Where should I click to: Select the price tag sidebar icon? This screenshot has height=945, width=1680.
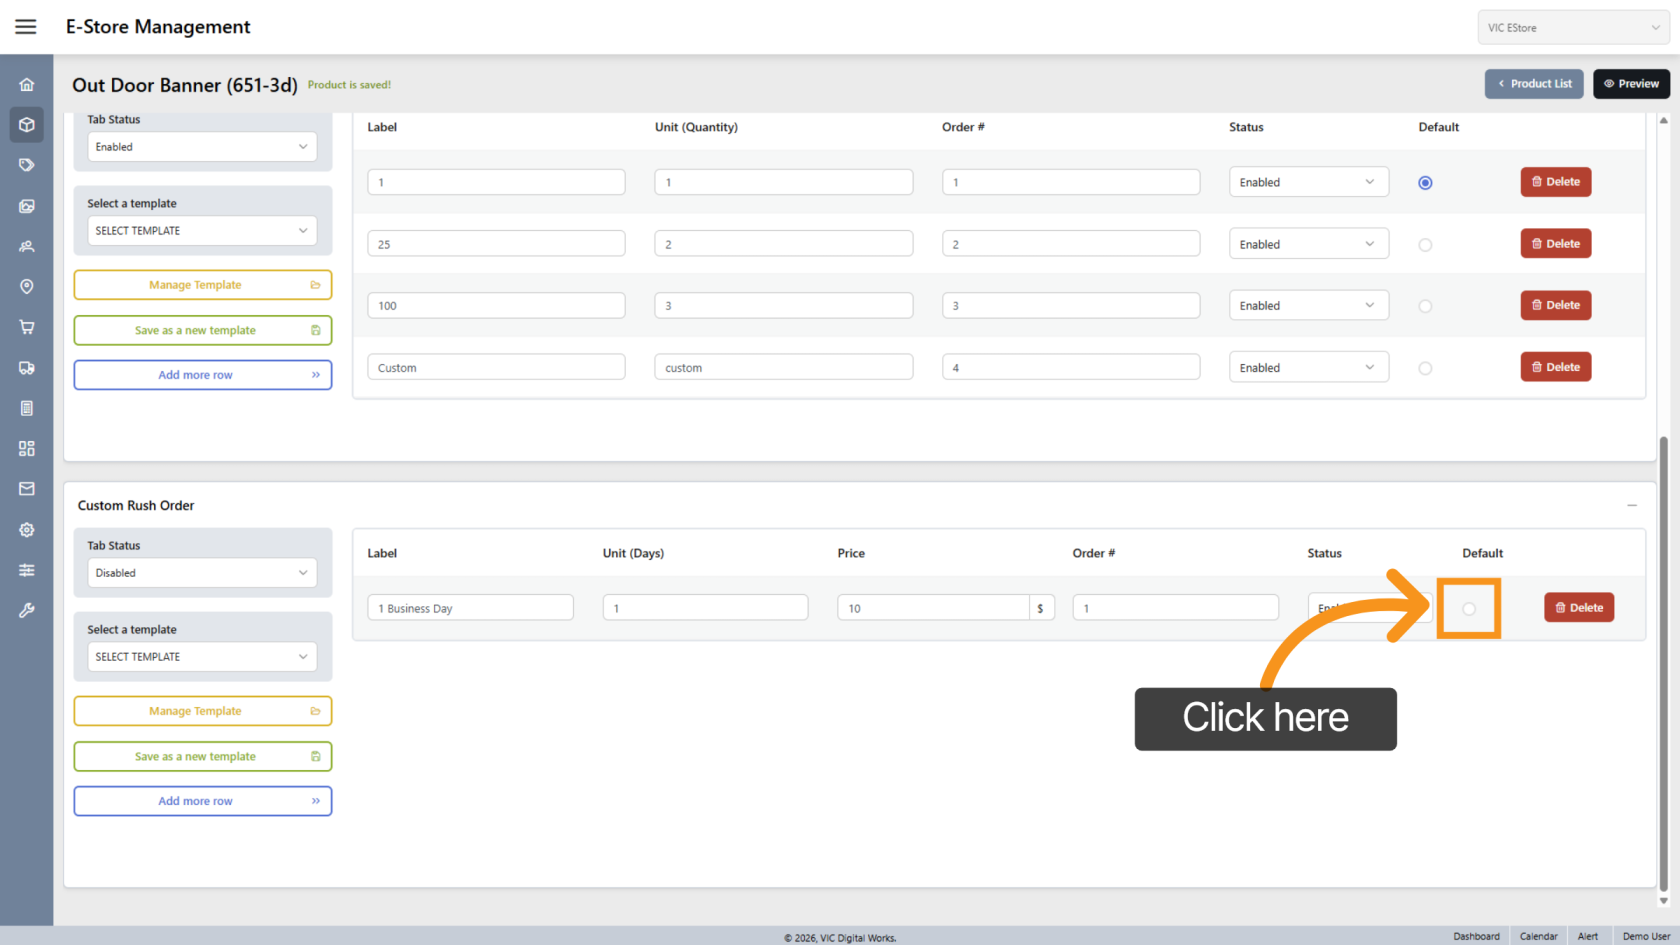pyautogui.click(x=27, y=165)
